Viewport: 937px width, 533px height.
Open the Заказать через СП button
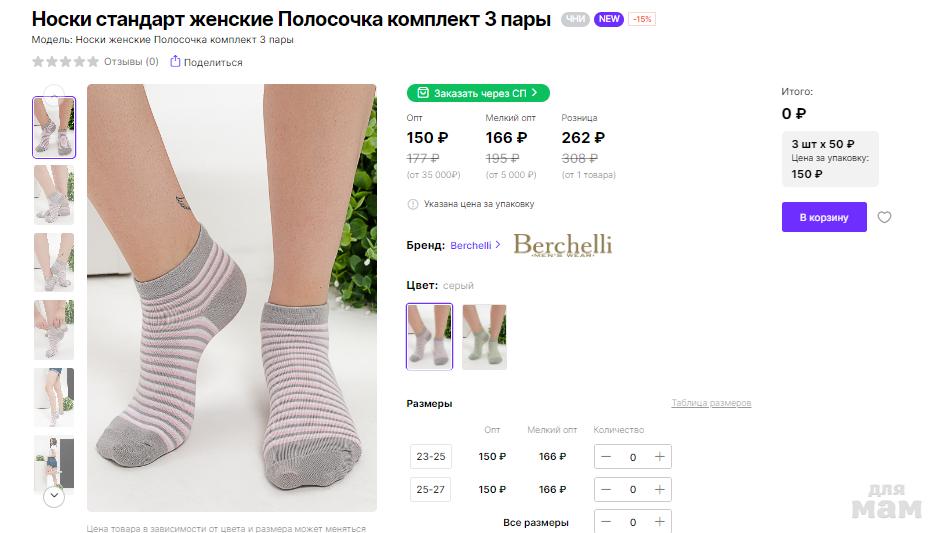478,93
